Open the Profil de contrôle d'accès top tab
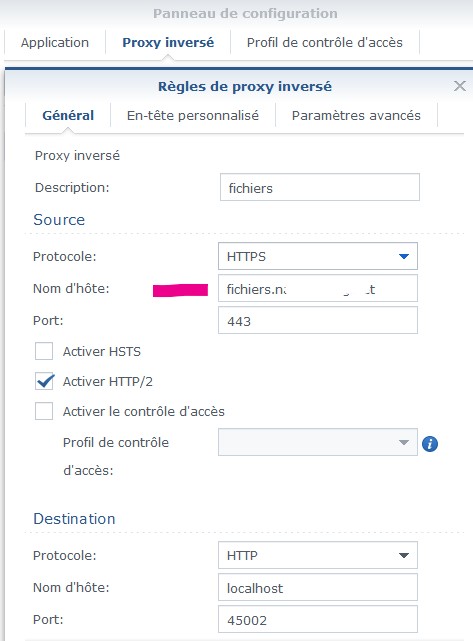Screen dimensions: 473x641 (325, 43)
